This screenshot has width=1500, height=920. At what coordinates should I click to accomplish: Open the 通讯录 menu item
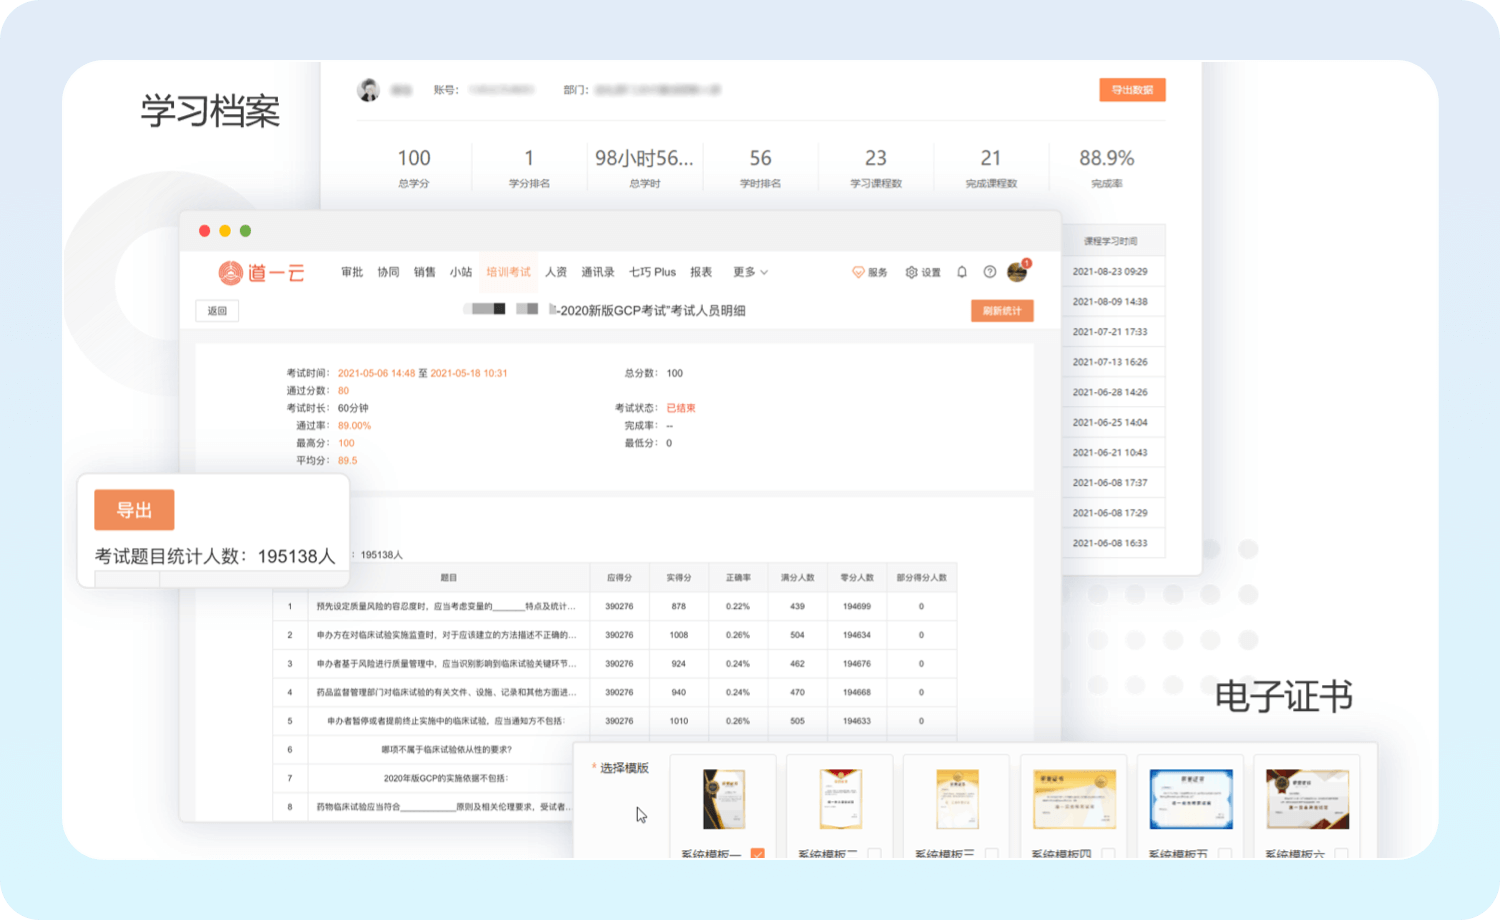[598, 272]
